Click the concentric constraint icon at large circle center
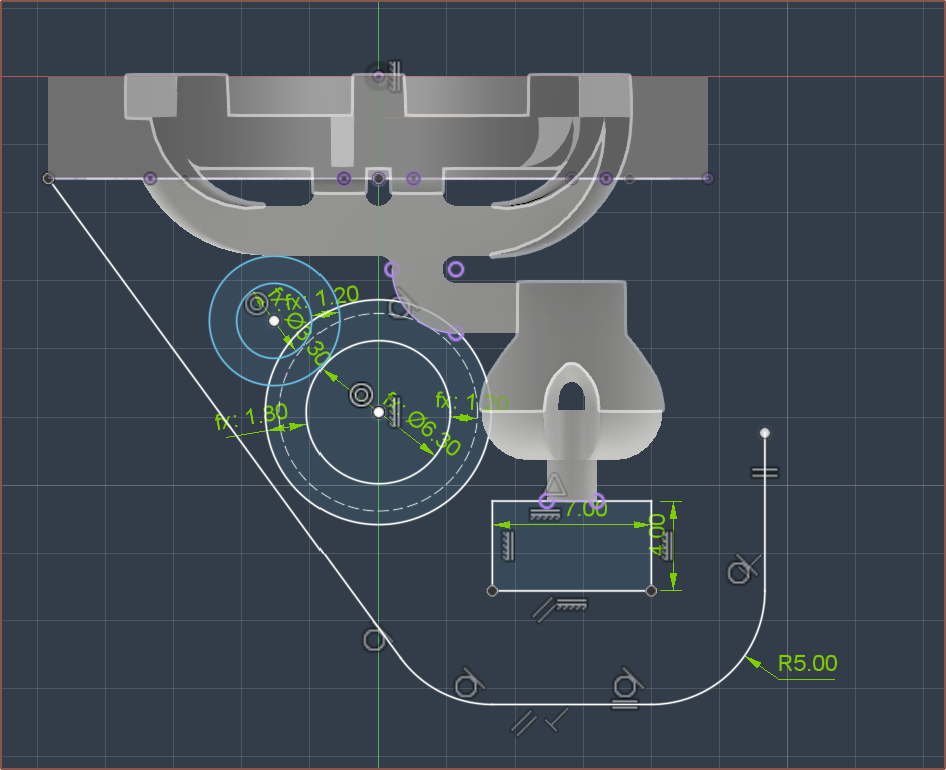 (361, 395)
